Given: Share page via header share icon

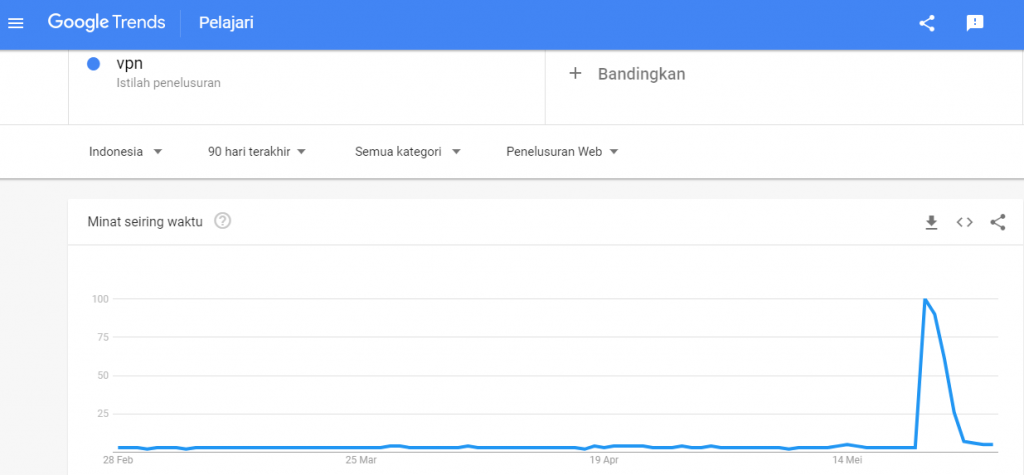Looking at the screenshot, I should coord(927,24).
